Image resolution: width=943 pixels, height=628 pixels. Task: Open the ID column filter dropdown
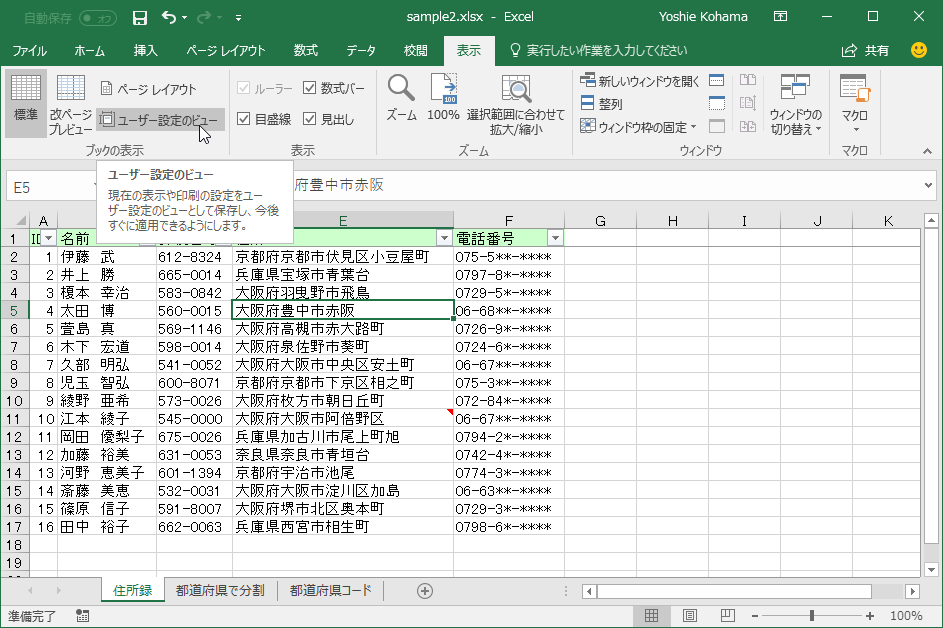49,238
